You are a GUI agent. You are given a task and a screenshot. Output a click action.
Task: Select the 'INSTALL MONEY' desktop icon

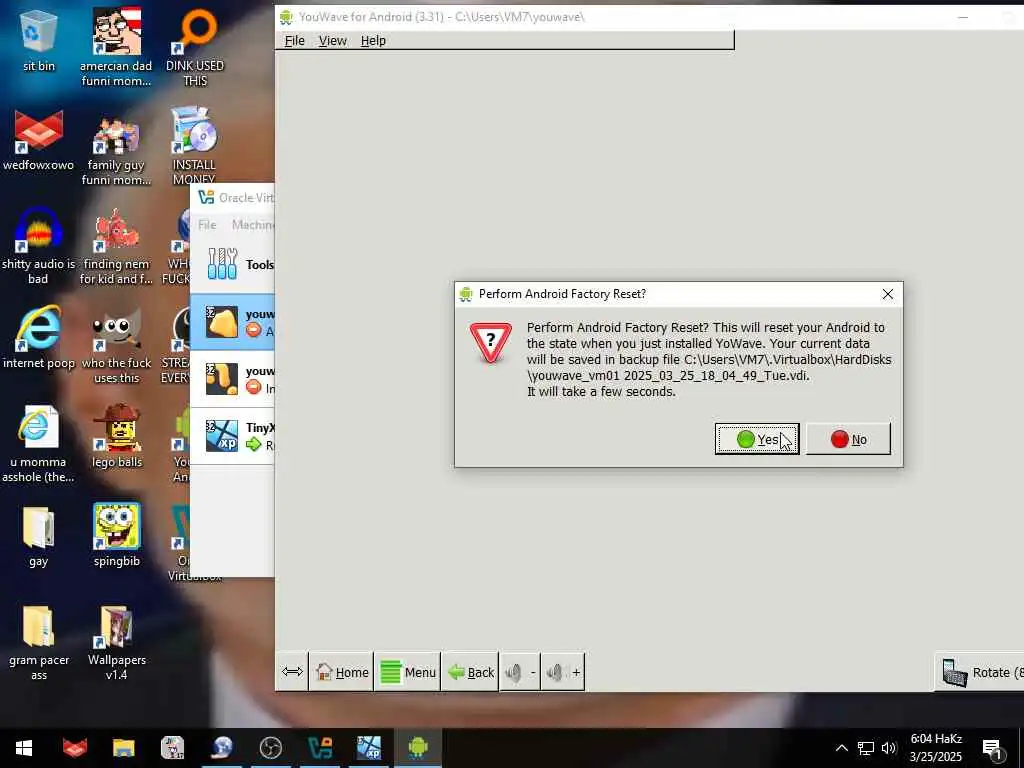pos(194,145)
